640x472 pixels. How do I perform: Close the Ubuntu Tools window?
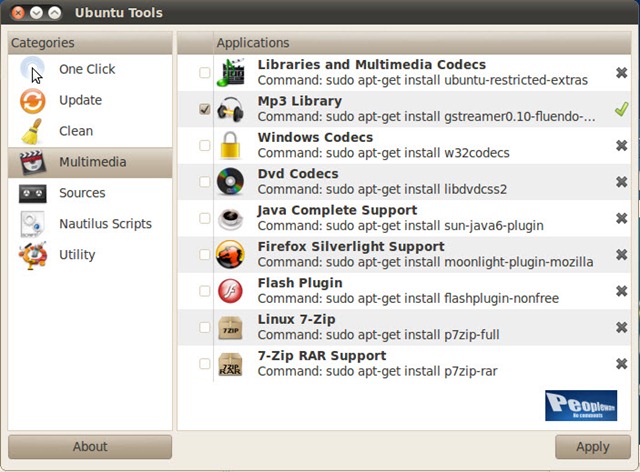(x=18, y=13)
